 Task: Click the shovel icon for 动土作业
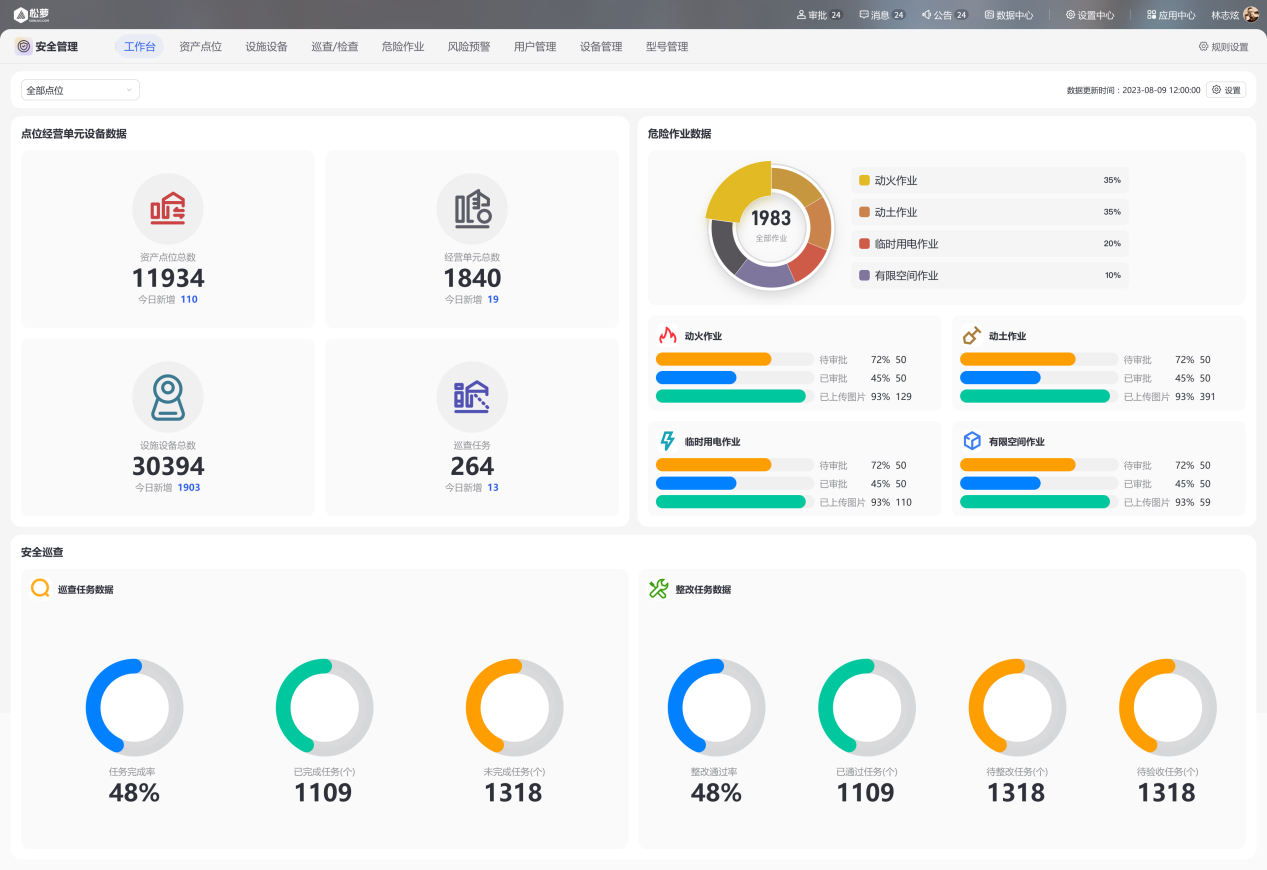[971, 335]
